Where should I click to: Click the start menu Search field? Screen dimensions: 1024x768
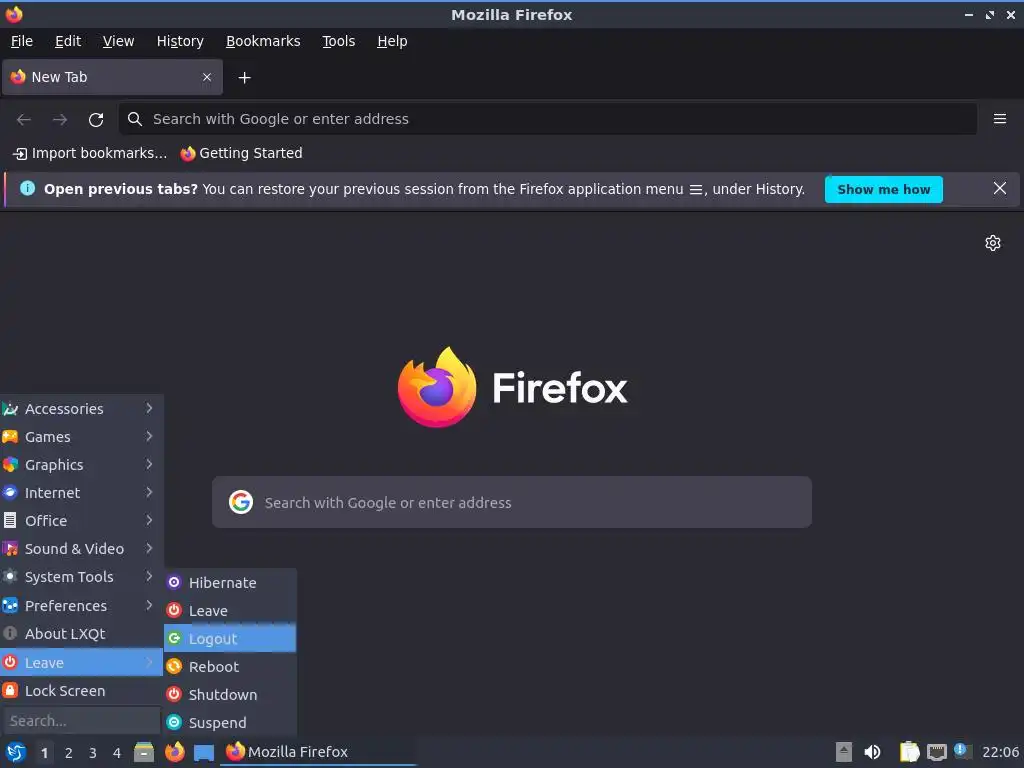[82, 721]
